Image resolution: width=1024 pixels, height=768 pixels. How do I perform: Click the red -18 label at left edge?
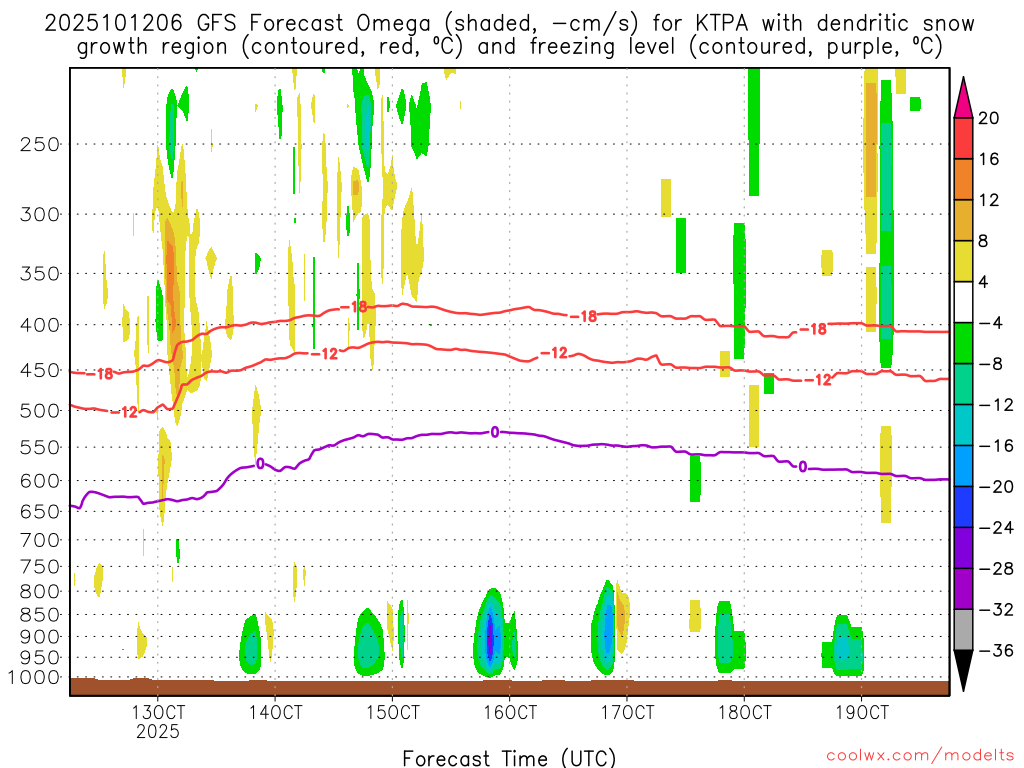pos(100,374)
